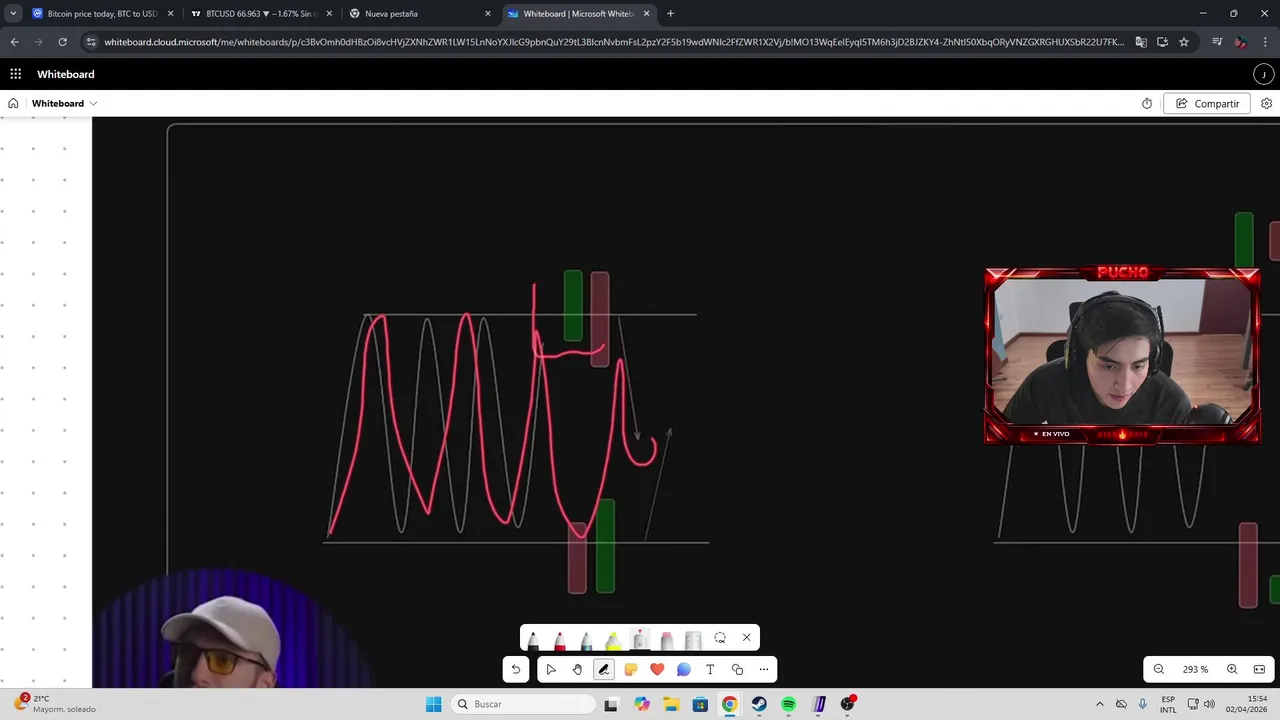Switch to the BTCUSD chart tab
The image size is (1280, 720).
coord(260,14)
